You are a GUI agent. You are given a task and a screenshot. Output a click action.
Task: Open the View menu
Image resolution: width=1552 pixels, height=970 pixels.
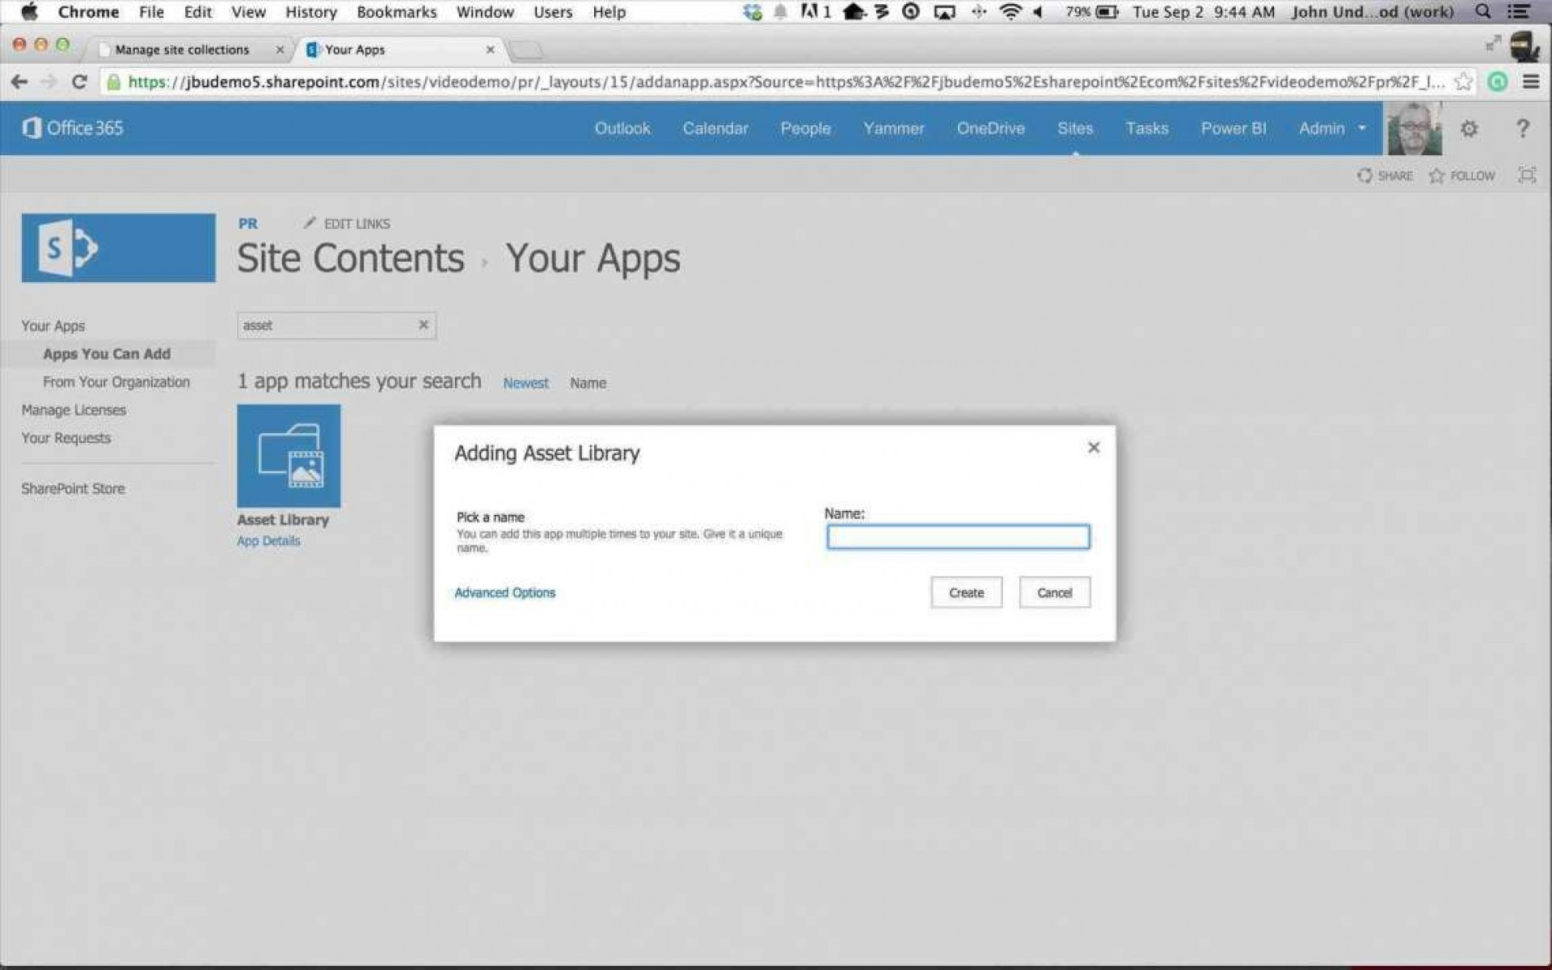(x=248, y=12)
